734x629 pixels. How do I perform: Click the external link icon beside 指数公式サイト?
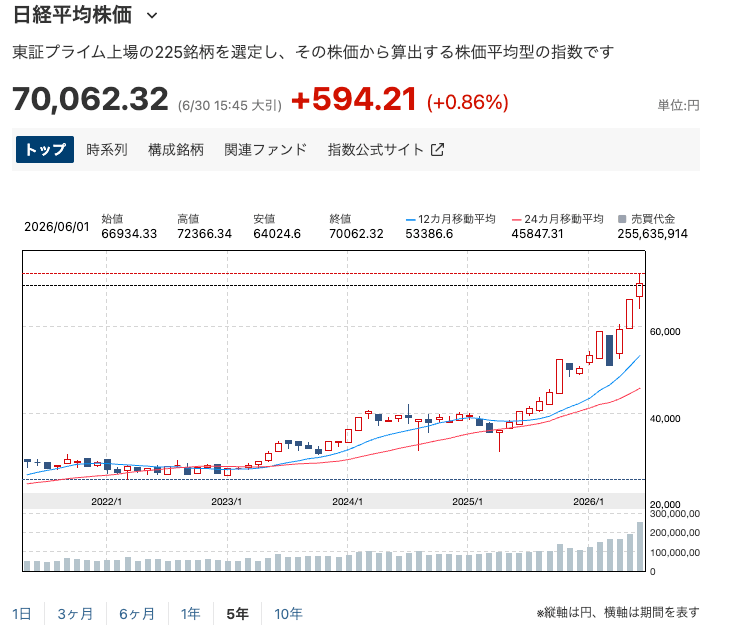pyautogui.click(x=437, y=150)
